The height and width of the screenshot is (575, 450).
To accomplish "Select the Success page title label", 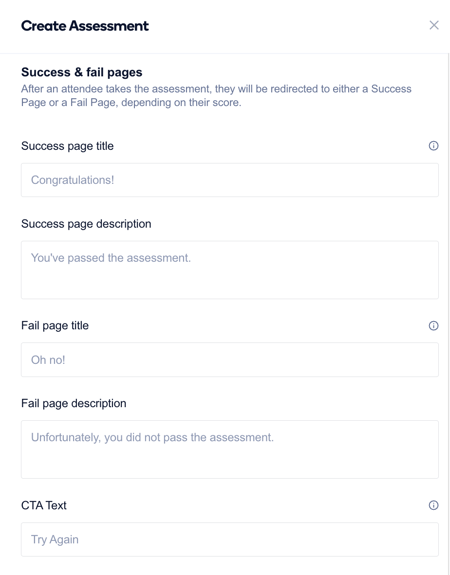I will click(67, 146).
